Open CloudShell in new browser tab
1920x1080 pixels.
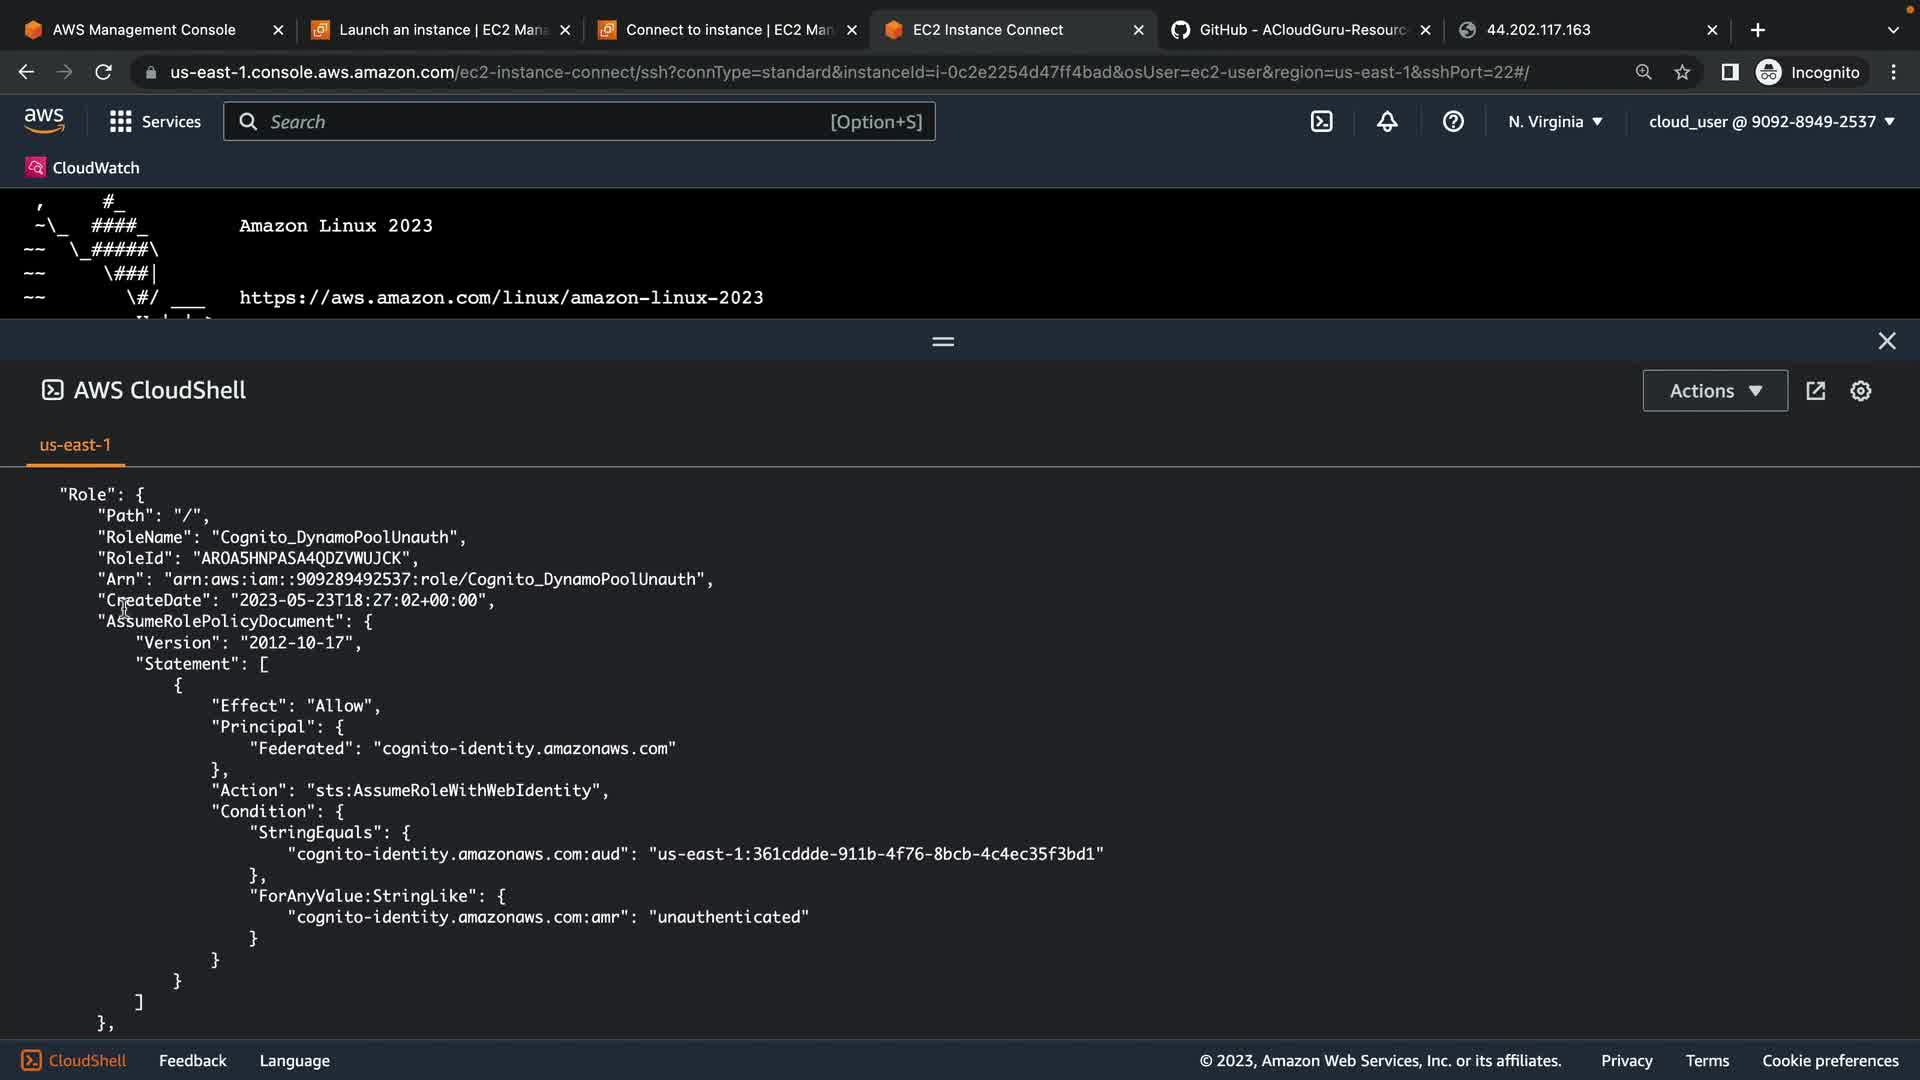[1816, 391]
